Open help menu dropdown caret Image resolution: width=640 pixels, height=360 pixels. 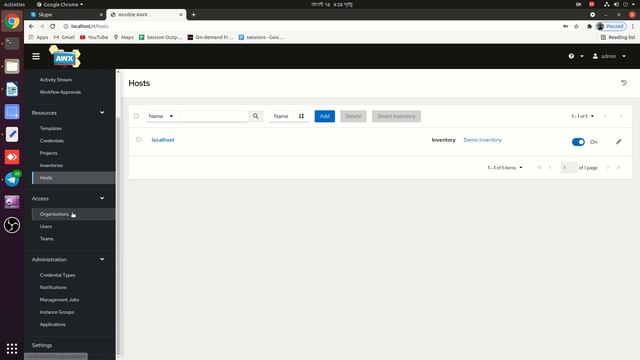pyautogui.click(x=582, y=56)
